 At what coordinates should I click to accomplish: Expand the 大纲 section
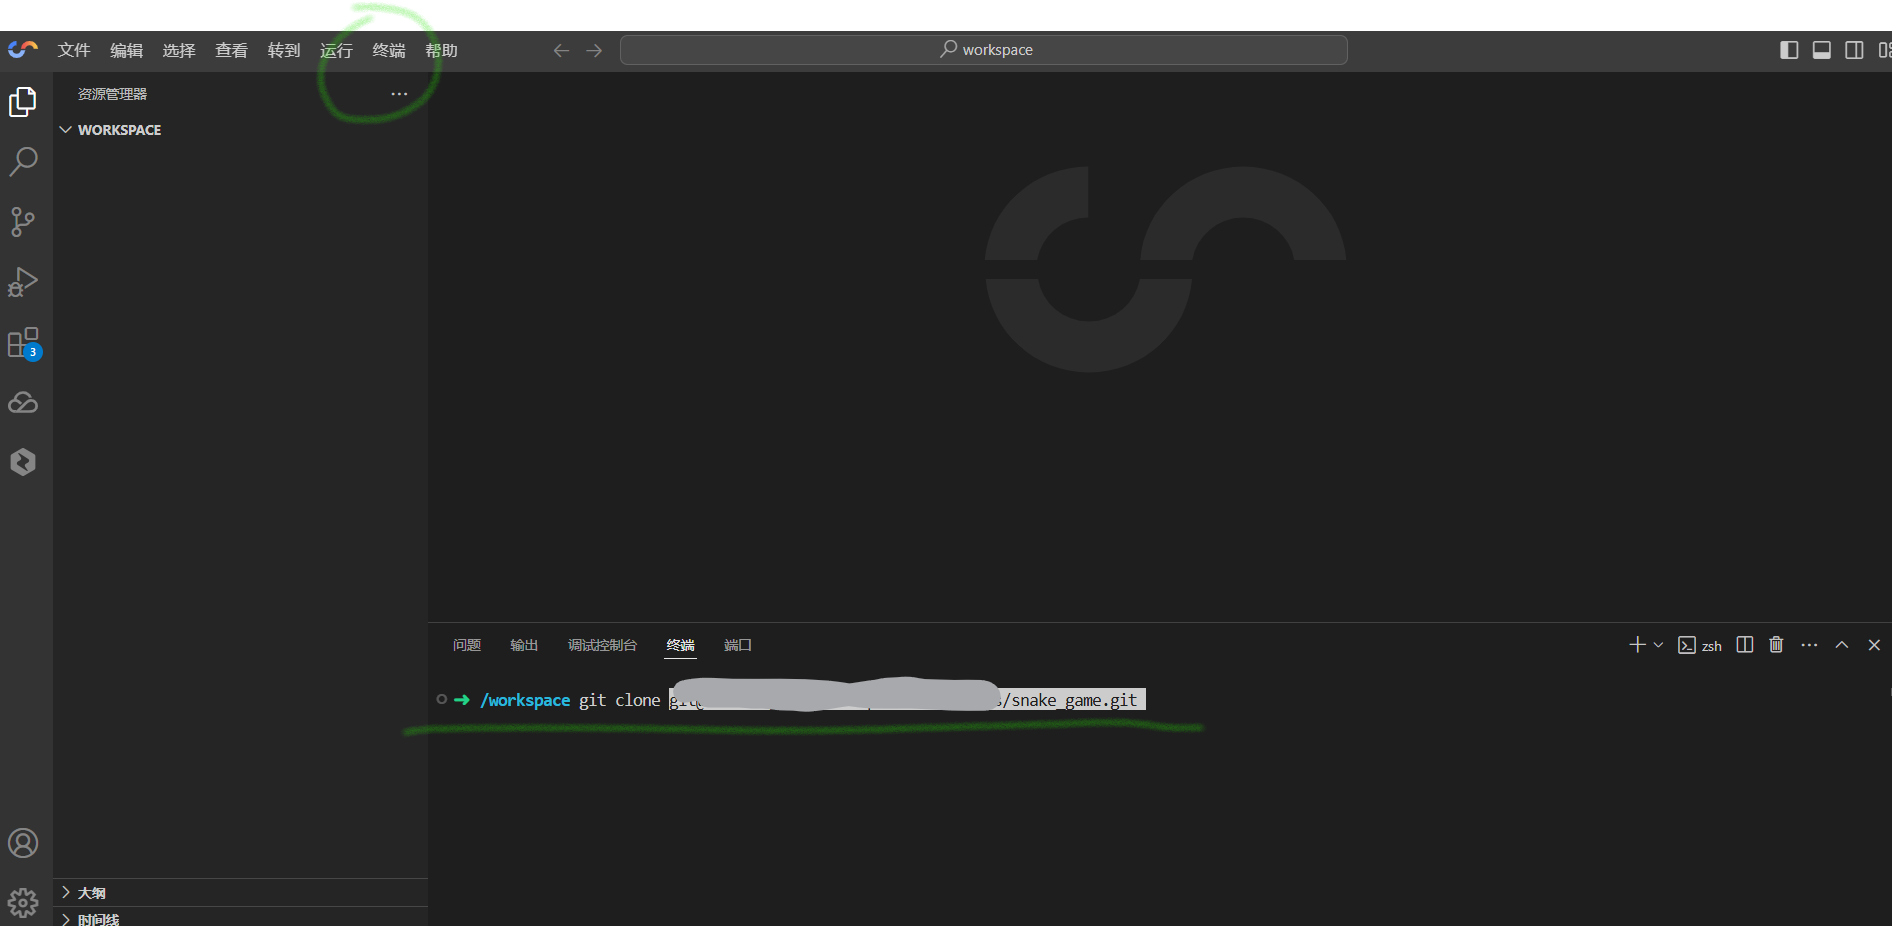(240, 893)
